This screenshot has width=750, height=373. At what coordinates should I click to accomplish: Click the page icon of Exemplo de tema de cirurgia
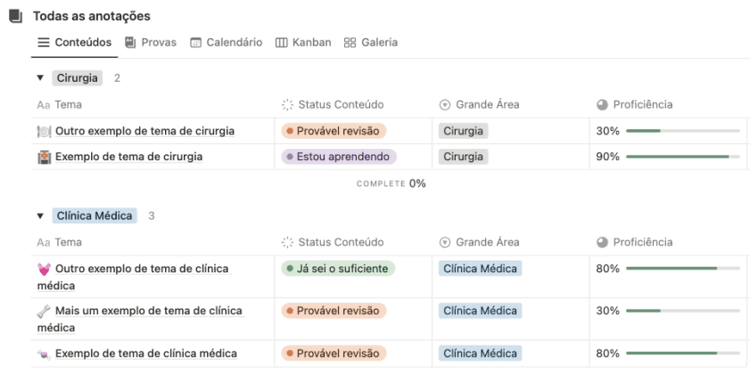(44, 157)
